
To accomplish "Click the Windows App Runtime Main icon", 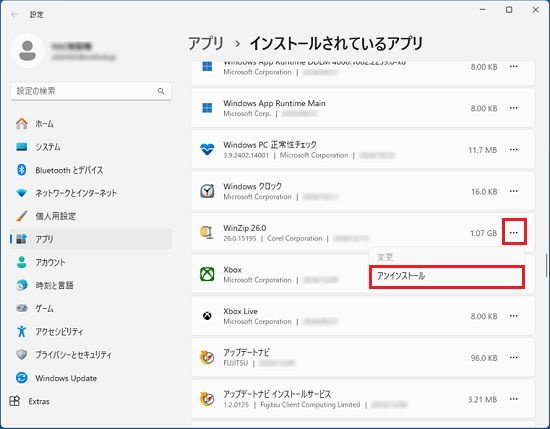I will coord(207,108).
